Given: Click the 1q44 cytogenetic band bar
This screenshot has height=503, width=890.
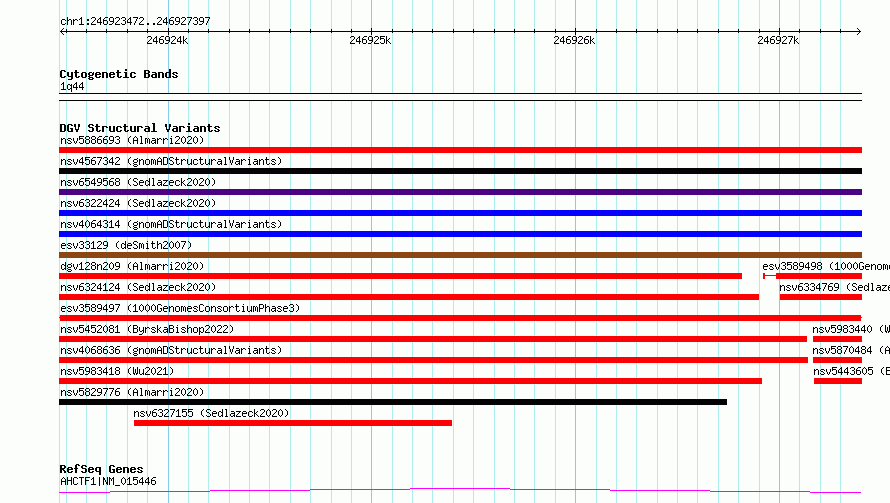Looking at the screenshot, I should pos(460,97).
